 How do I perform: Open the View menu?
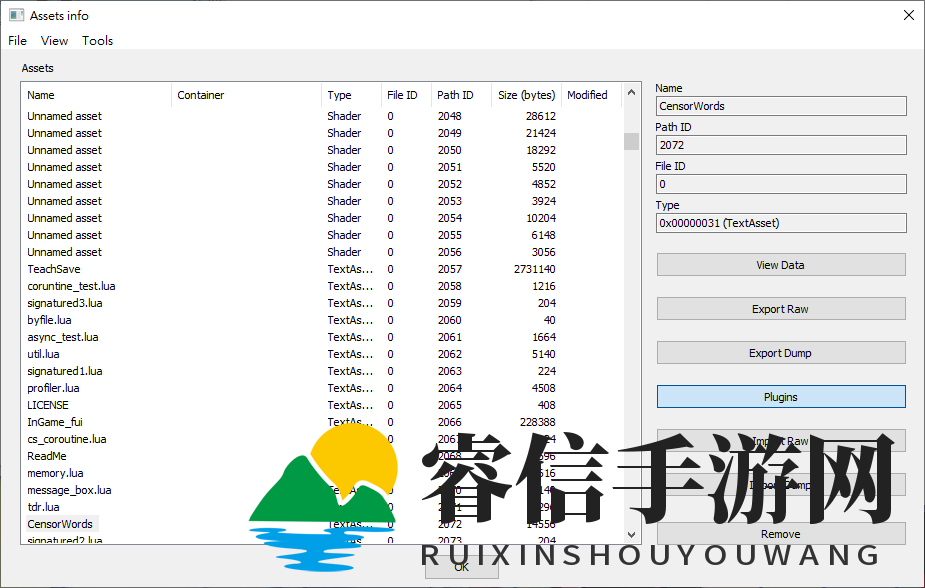[54, 40]
